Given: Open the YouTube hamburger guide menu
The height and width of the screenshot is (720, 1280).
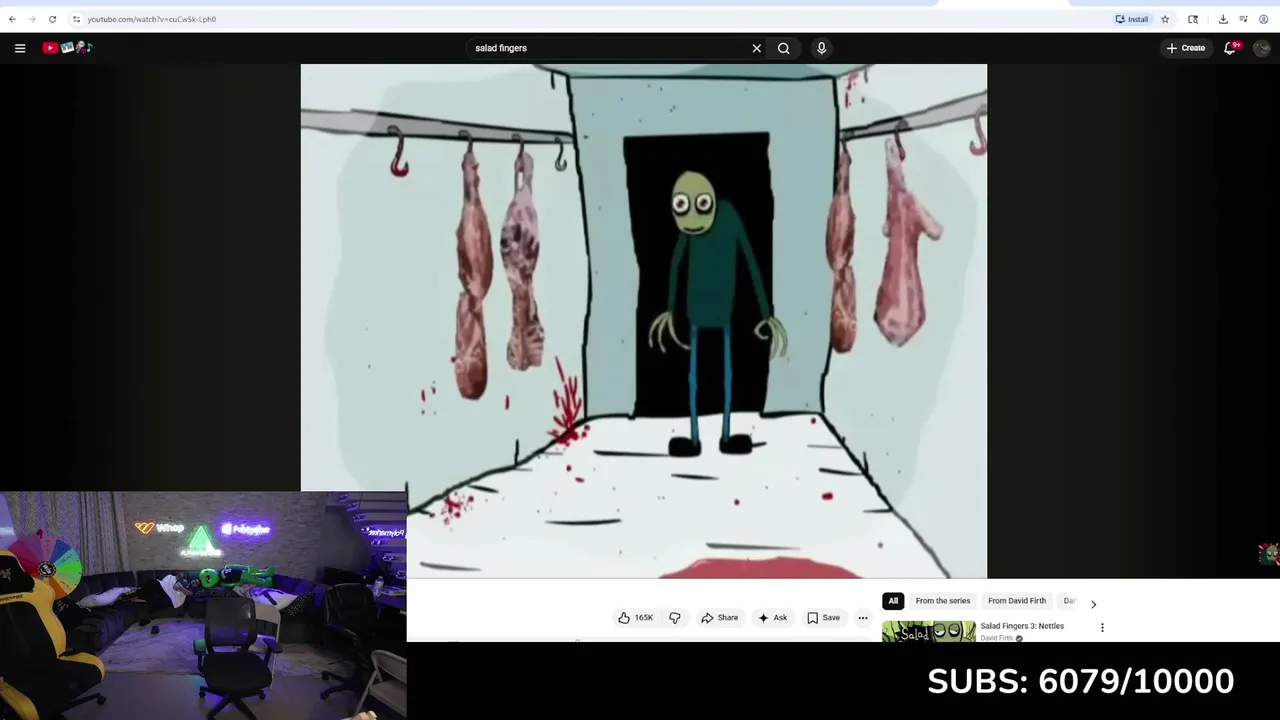Looking at the screenshot, I should point(20,48).
